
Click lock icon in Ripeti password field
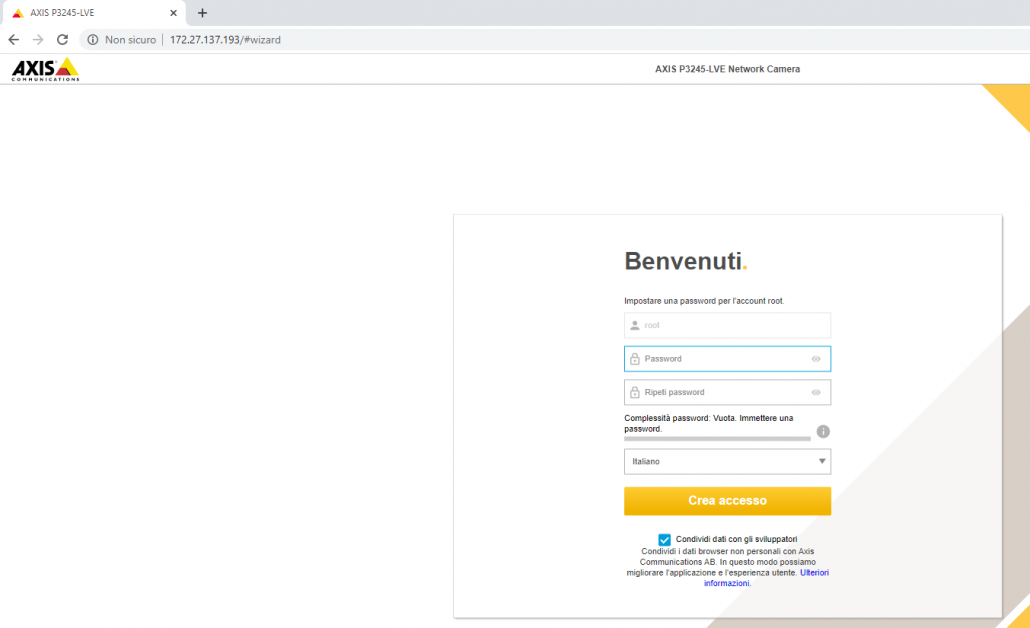pos(635,392)
